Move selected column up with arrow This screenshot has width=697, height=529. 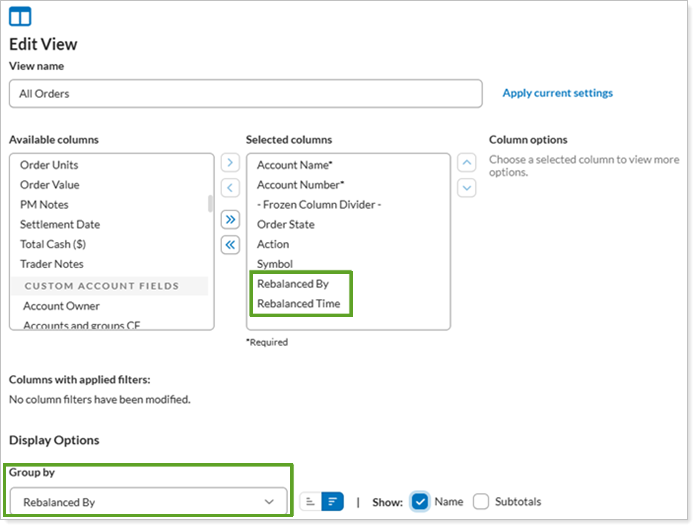coord(466,163)
